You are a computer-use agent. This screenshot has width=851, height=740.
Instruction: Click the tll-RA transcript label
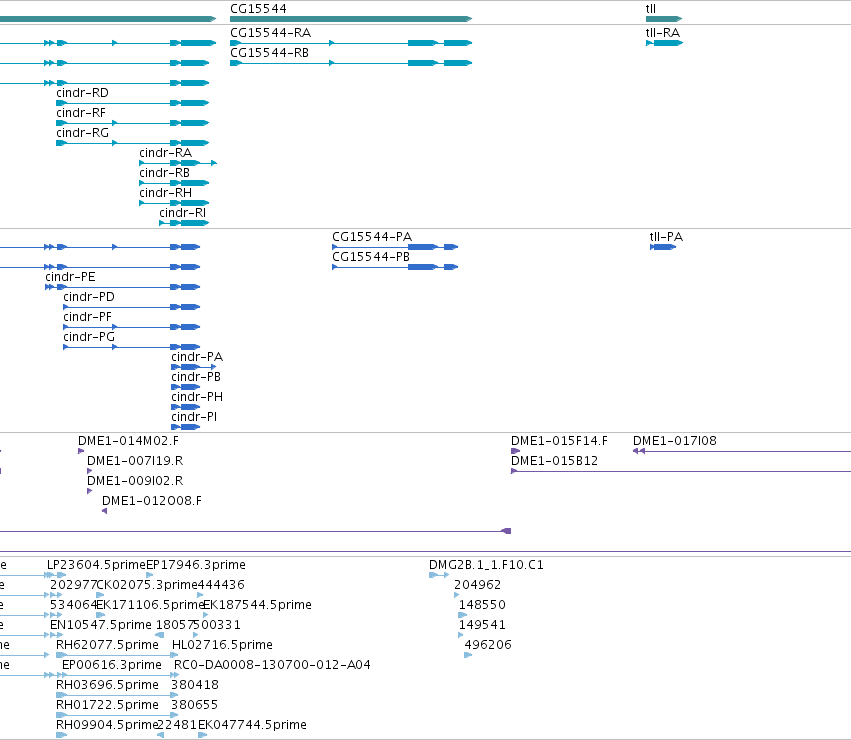tap(663, 33)
